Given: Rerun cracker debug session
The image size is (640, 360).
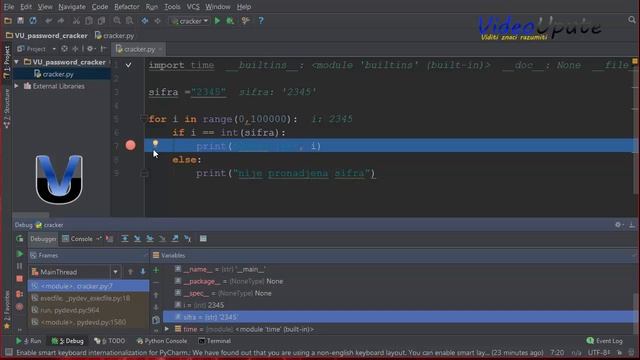Looking at the screenshot, I should point(20,239).
